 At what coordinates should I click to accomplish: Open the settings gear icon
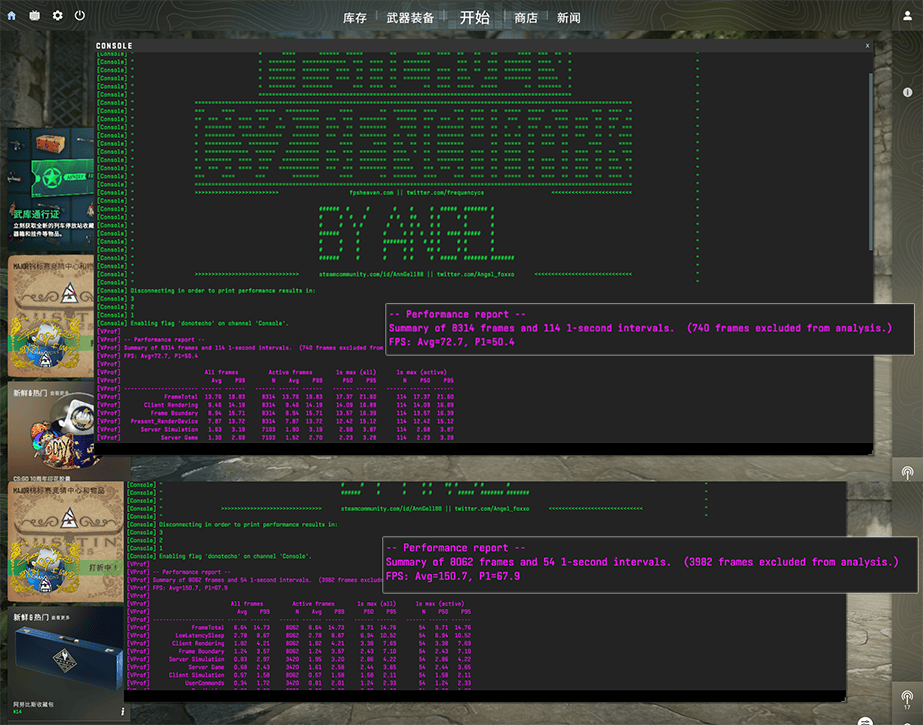[57, 15]
